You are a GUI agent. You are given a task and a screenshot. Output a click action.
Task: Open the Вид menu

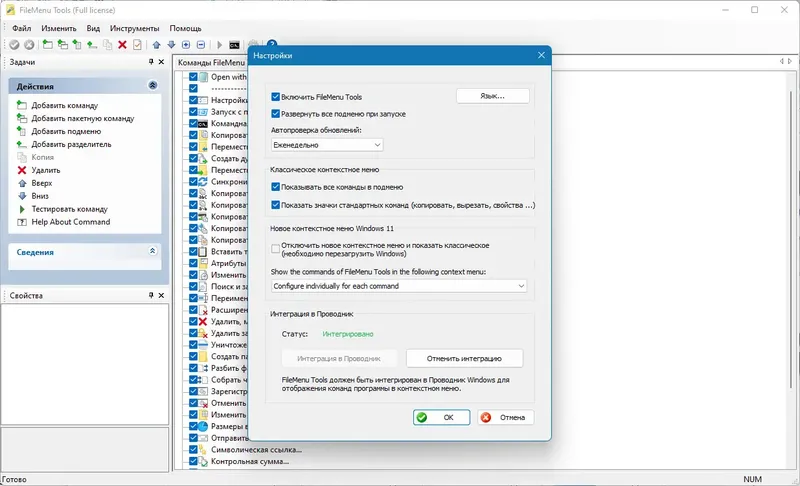[x=93, y=29]
